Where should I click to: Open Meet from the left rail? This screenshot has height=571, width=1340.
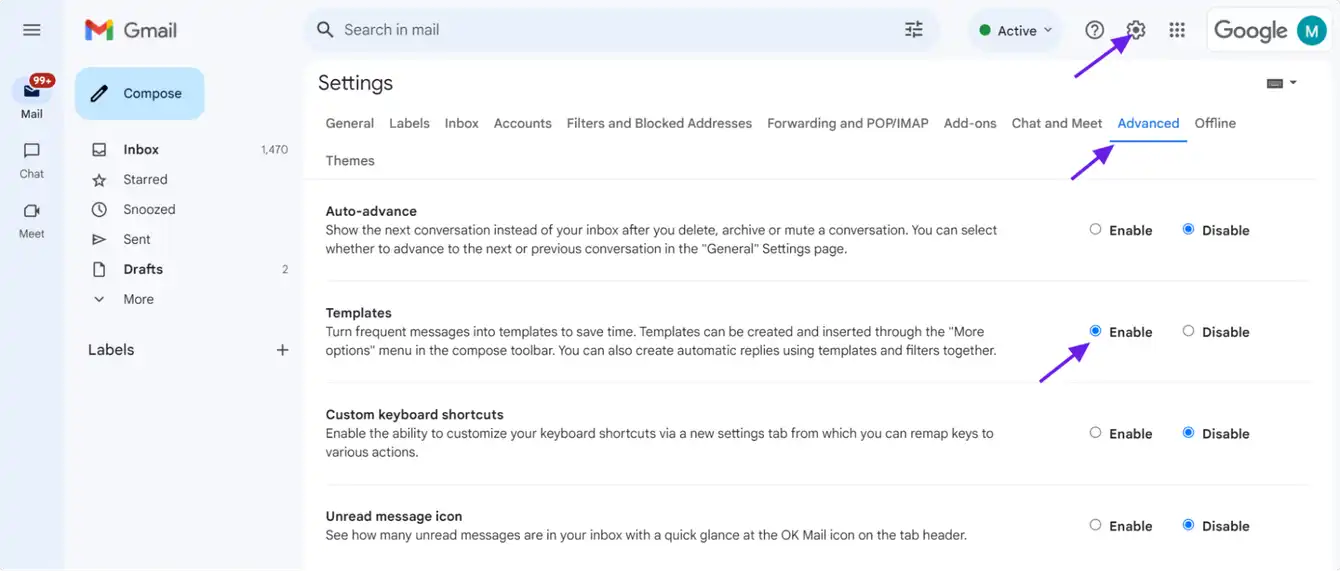click(32, 220)
